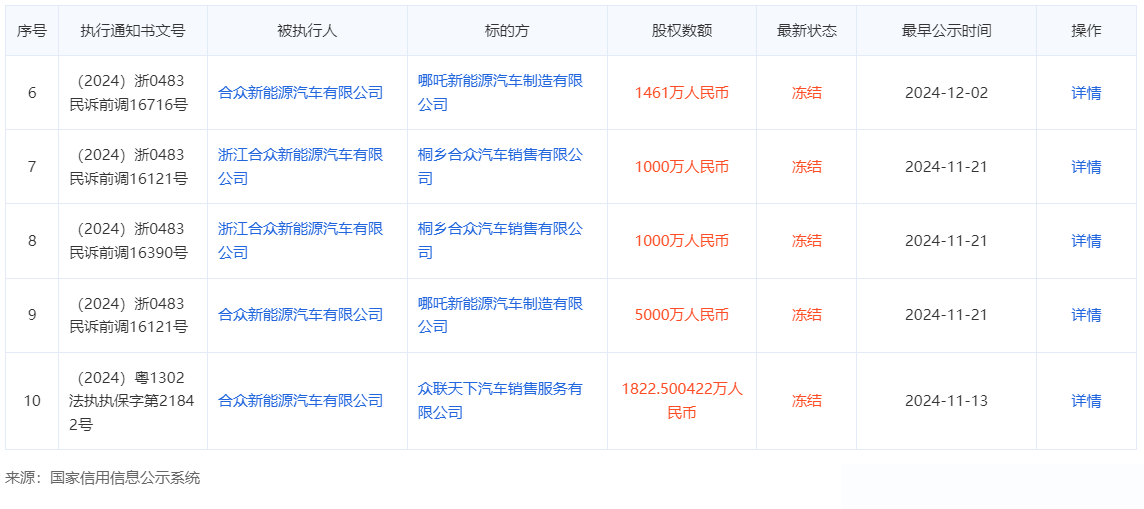Screen dimensions: 1144x509
Task: Select row 7 document number 民诉前调16121号
Action: coord(128,179)
